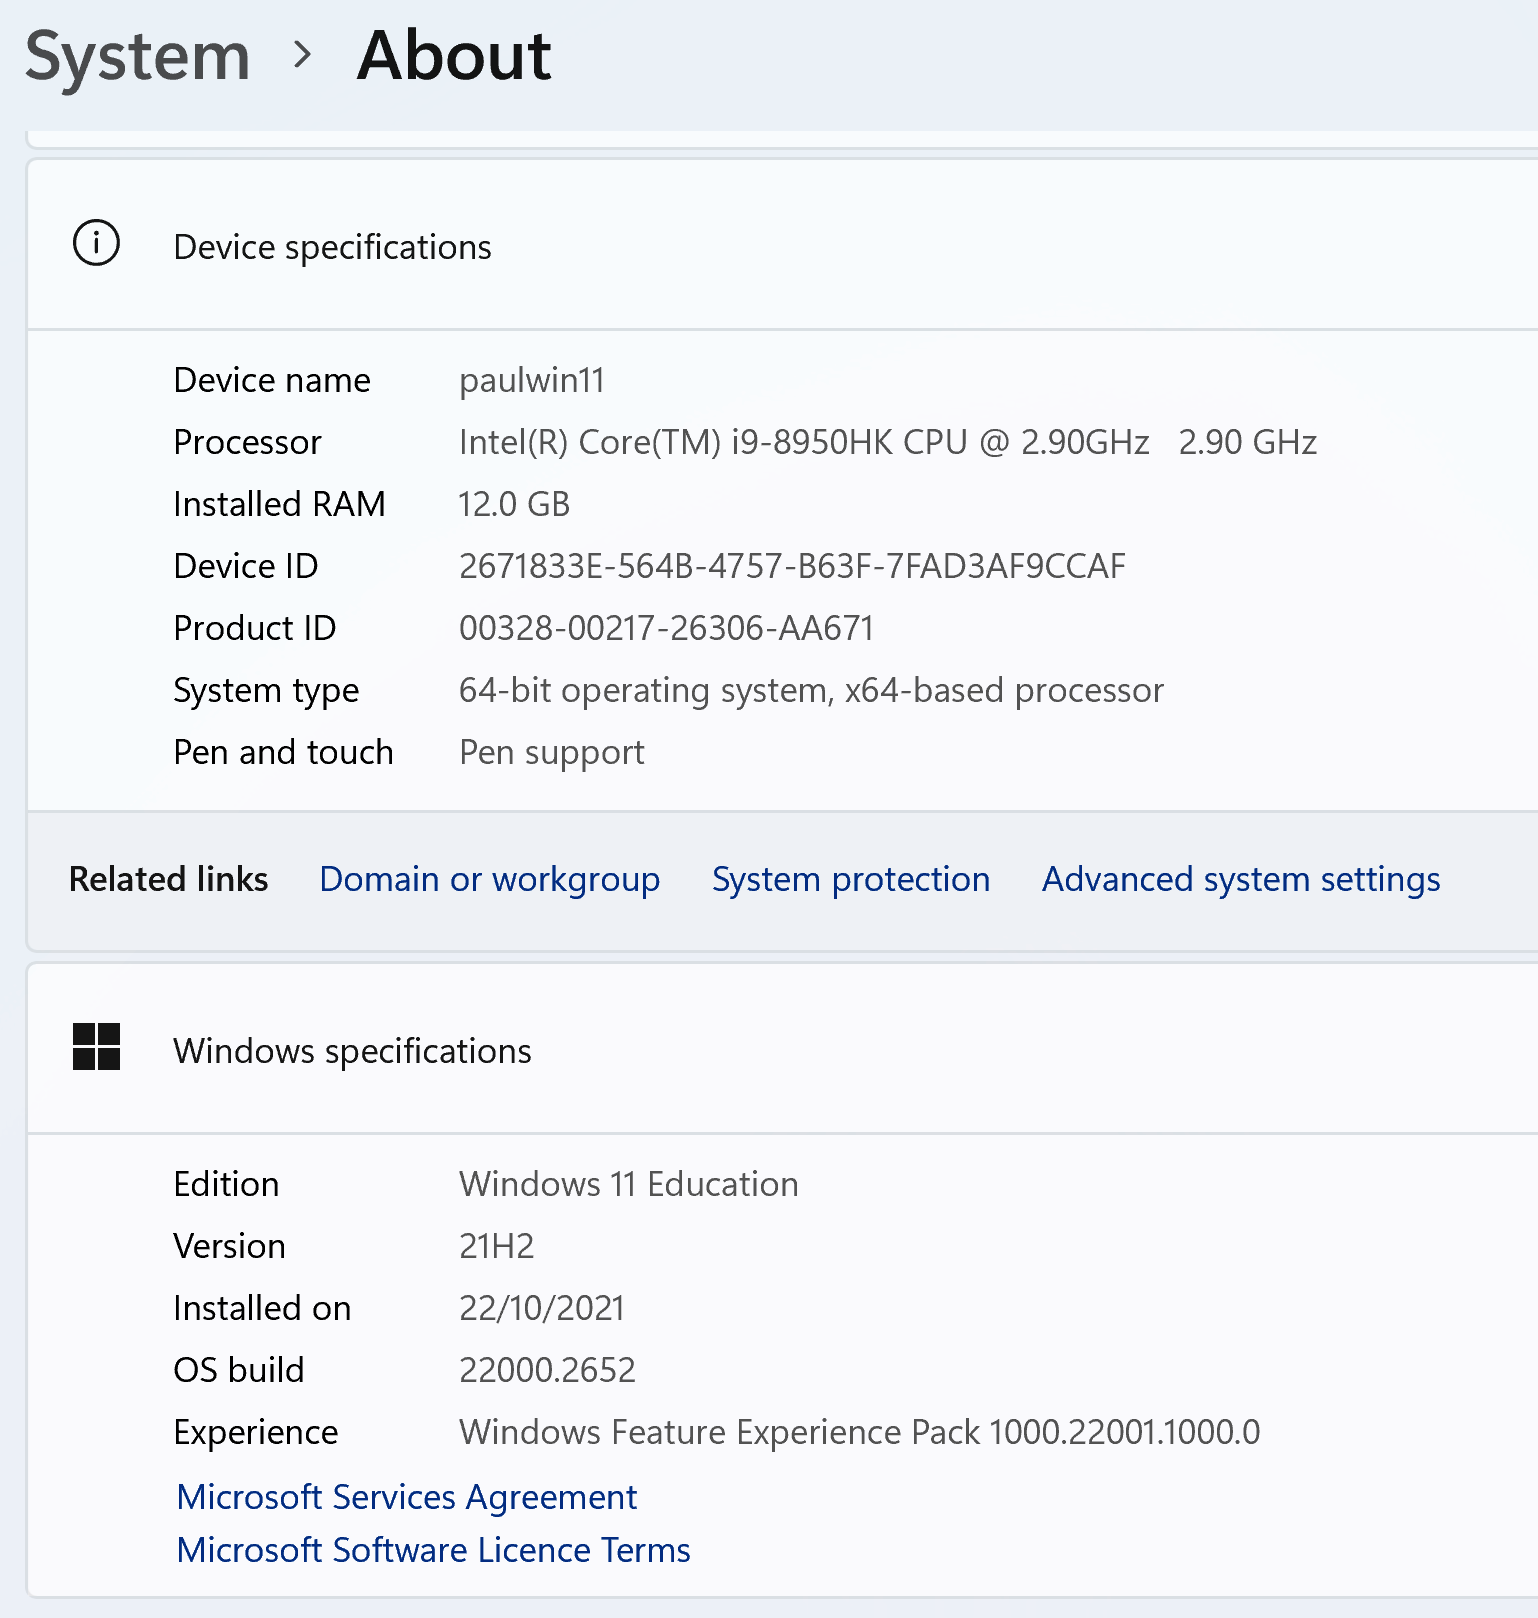Screen dimensions: 1538x1618
Task: Open Microsoft Software Licence Terms link
Action: [433, 1550]
